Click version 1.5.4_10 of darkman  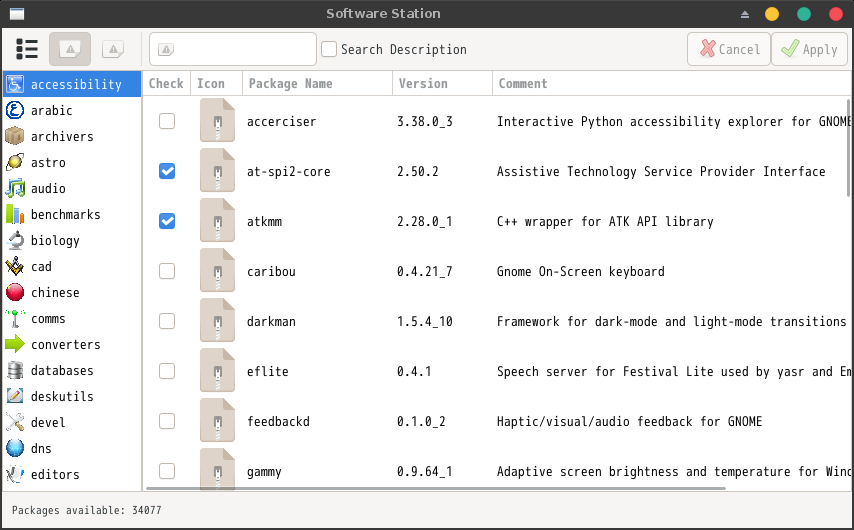point(425,321)
